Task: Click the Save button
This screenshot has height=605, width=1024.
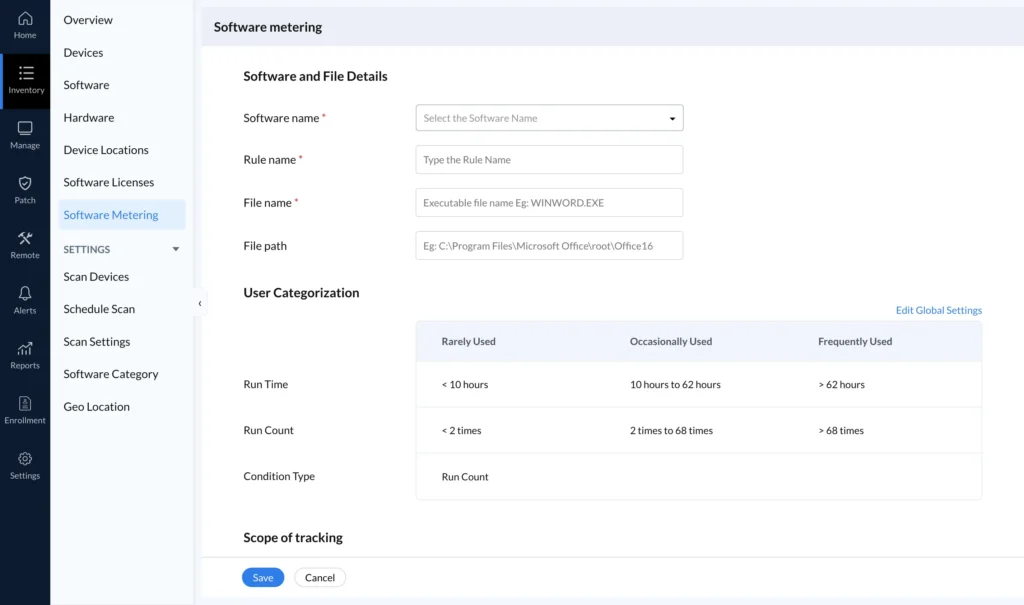Action: (x=263, y=578)
